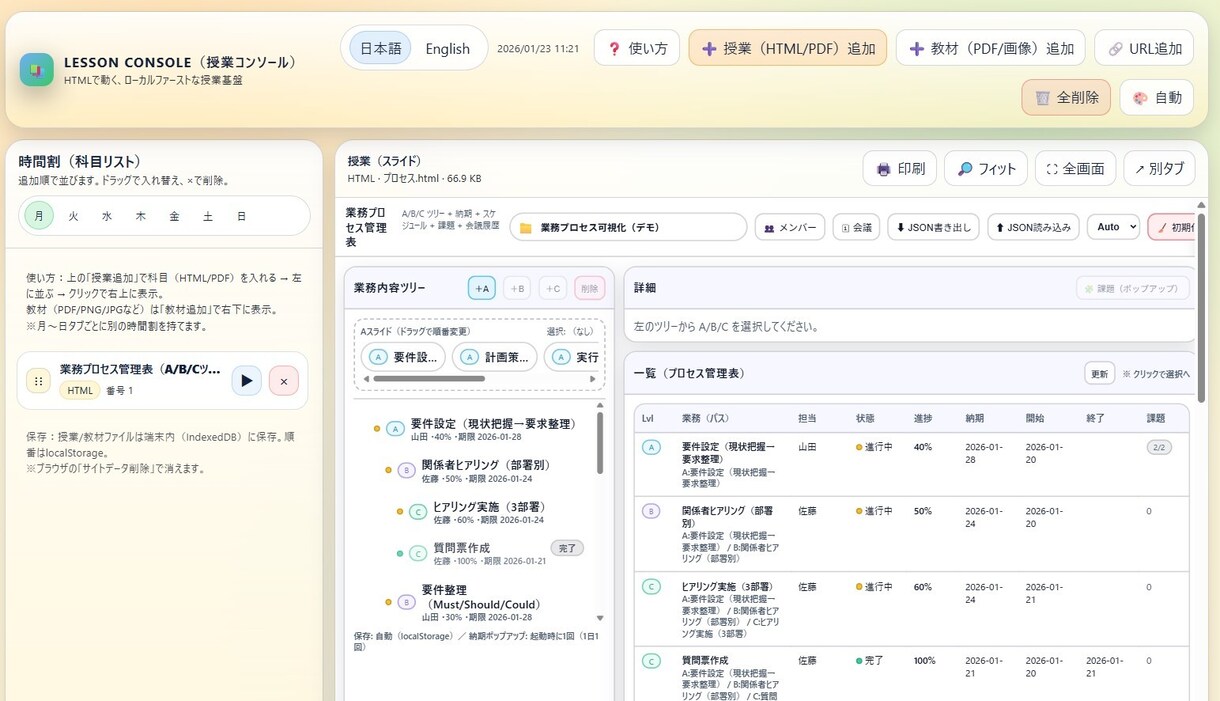Open the 使い方 help button
This screenshot has width=1220, height=701.
coord(637,48)
